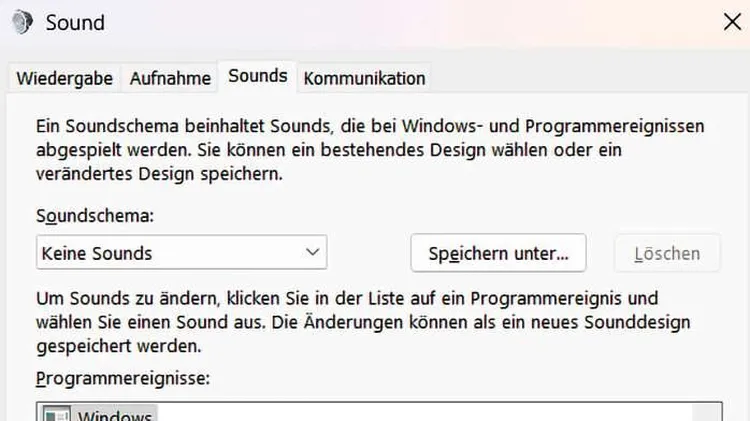This screenshot has width=750, height=421.
Task: Click the empty title bar area beside Sound
Action: pyautogui.click(x=407, y=22)
